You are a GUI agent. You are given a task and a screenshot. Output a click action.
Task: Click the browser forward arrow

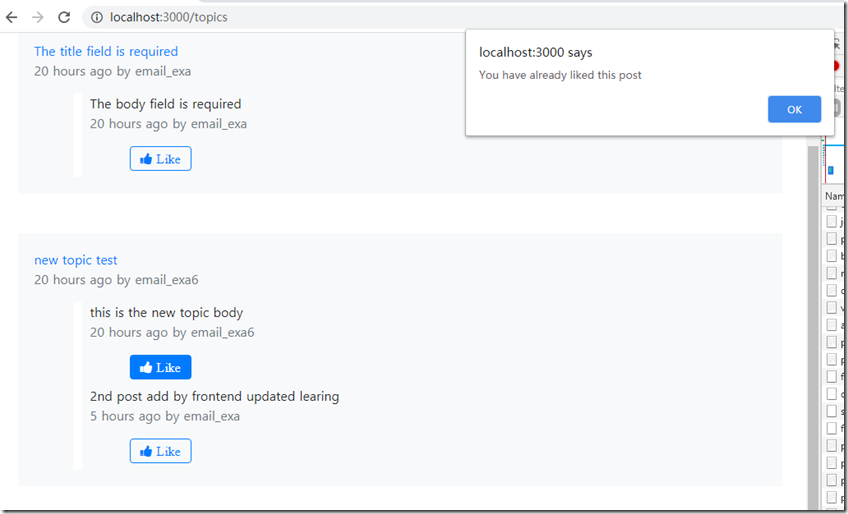(x=38, y=17)
